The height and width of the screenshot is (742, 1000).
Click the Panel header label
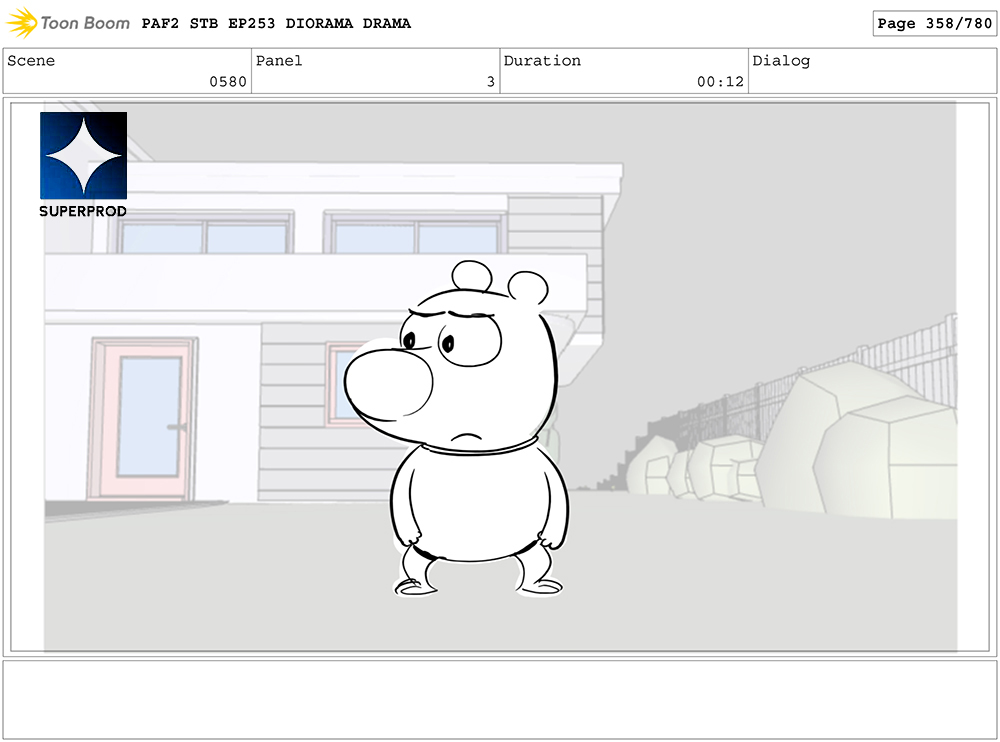pos(279,61)
